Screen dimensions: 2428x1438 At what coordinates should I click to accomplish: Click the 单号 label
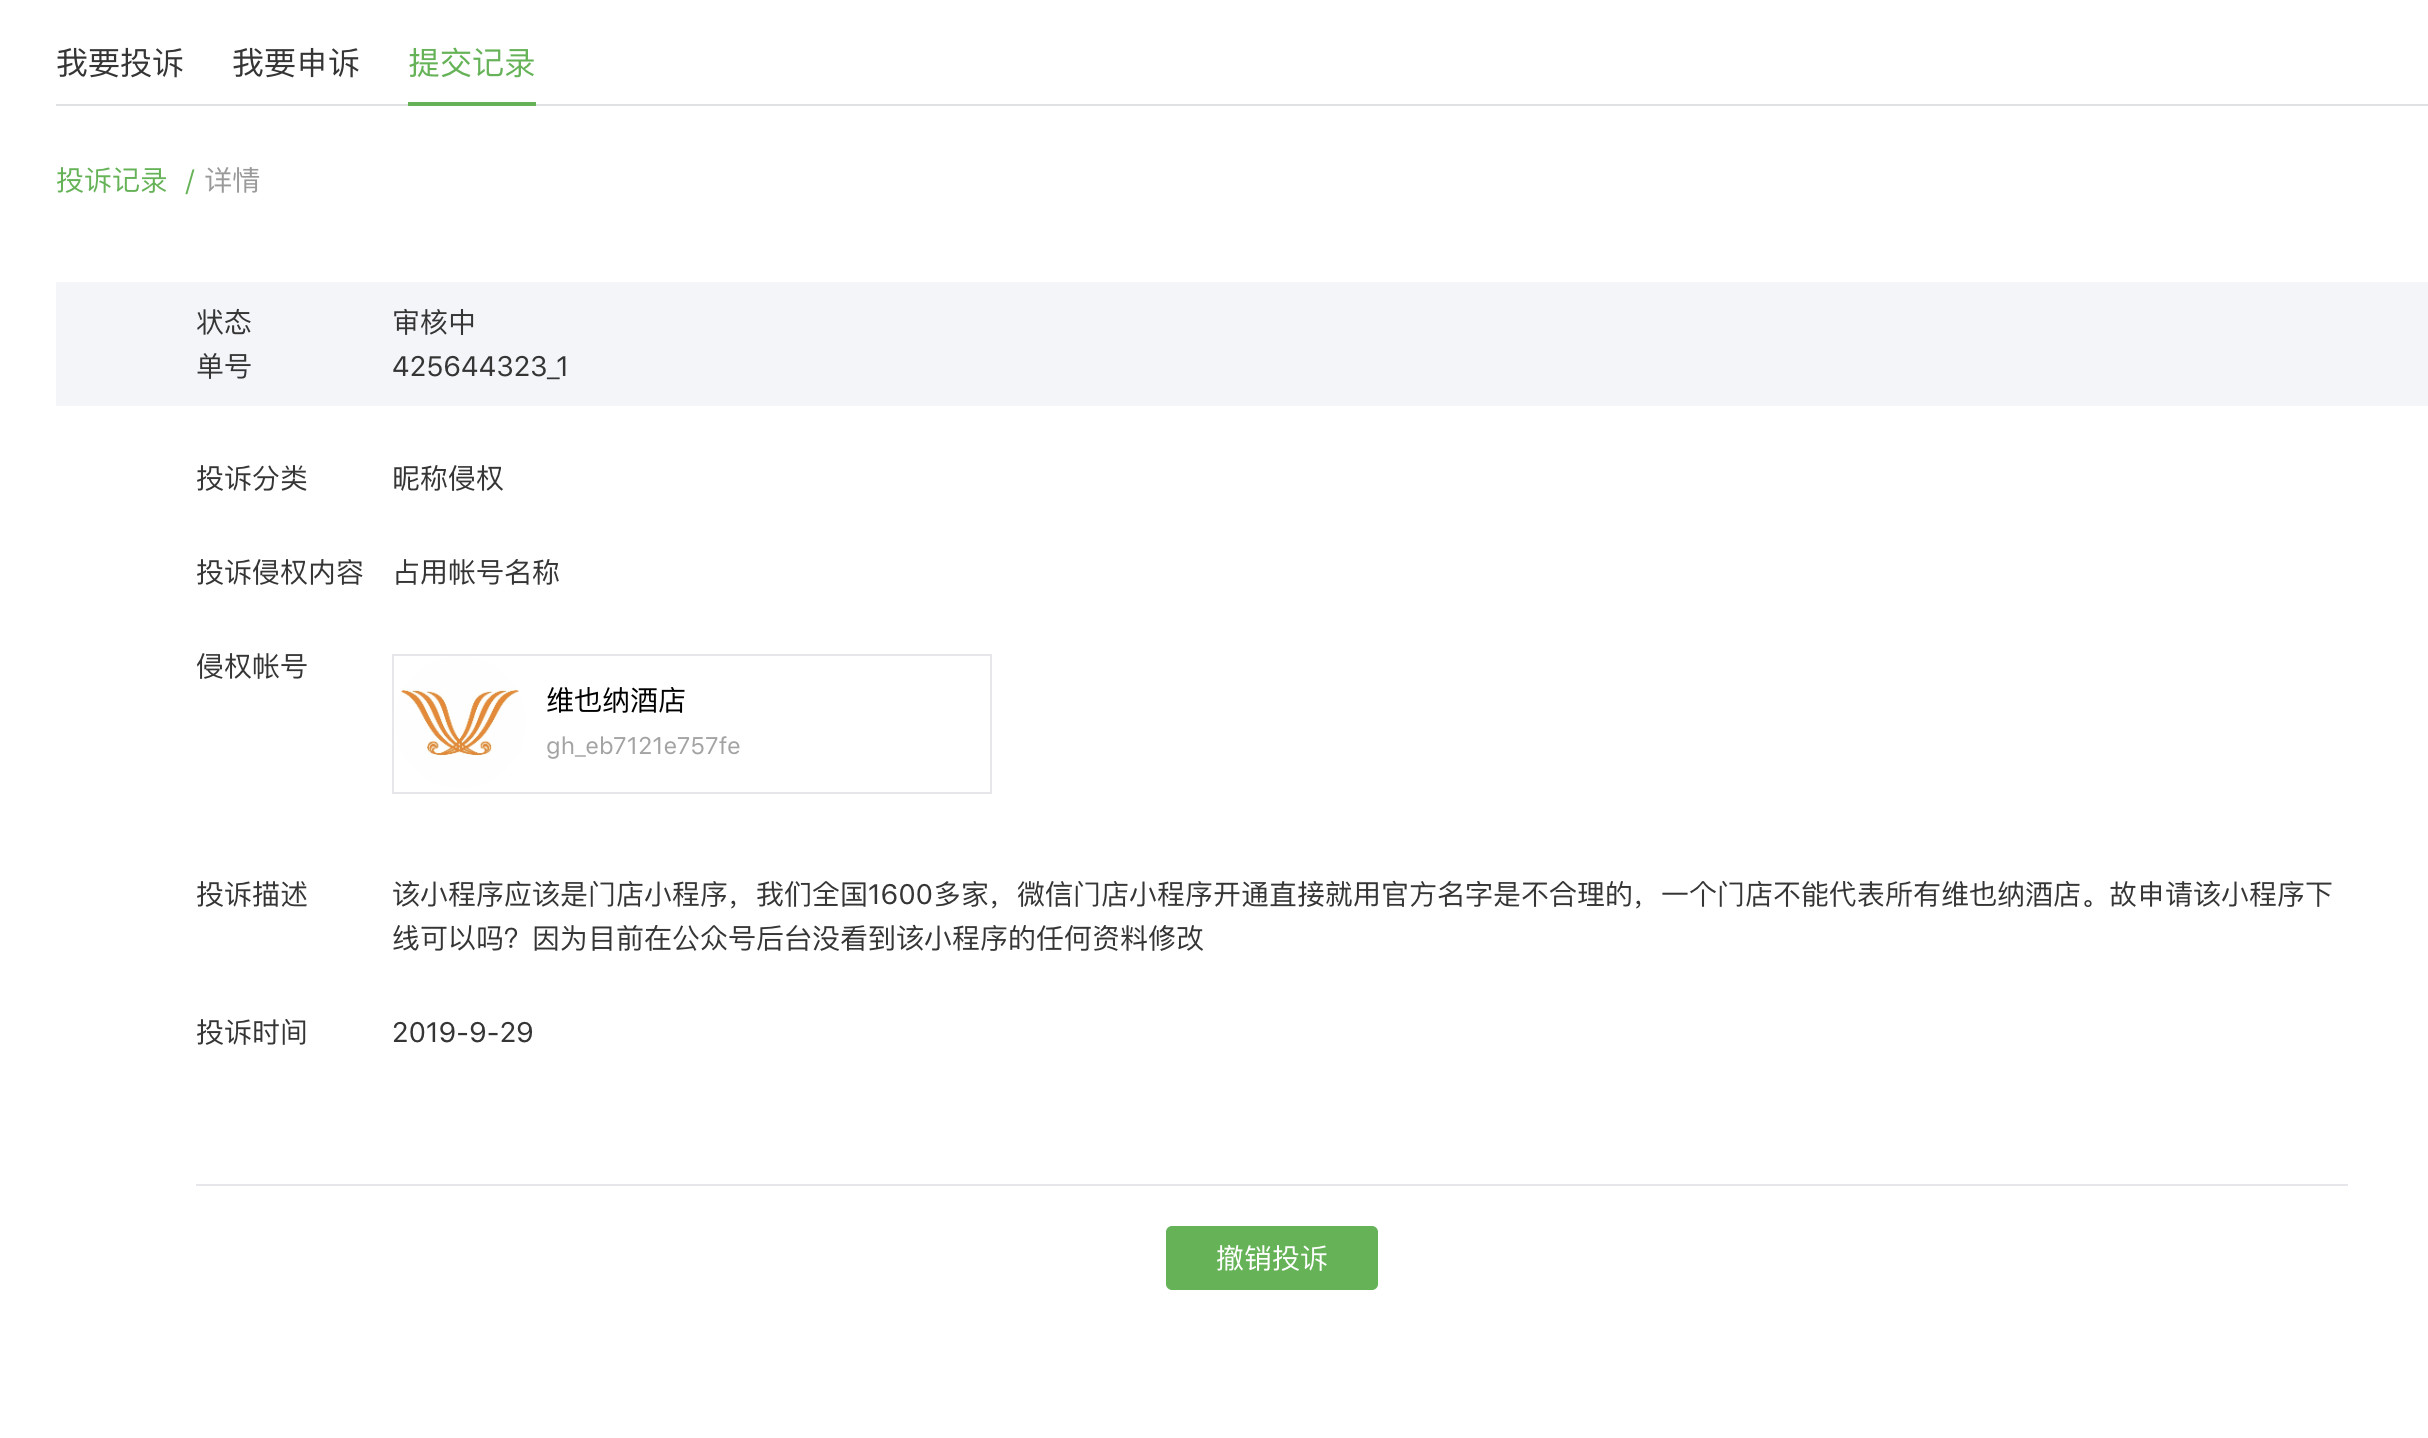(224, 366)
